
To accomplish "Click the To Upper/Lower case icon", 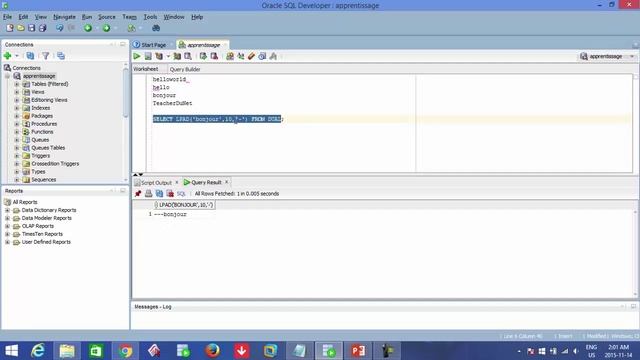I will click(241, 56).
